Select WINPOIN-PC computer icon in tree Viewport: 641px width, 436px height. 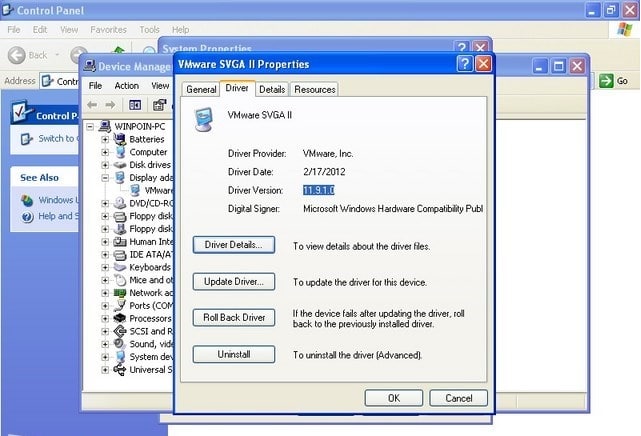pyautogui.click(x=105, y=126)
